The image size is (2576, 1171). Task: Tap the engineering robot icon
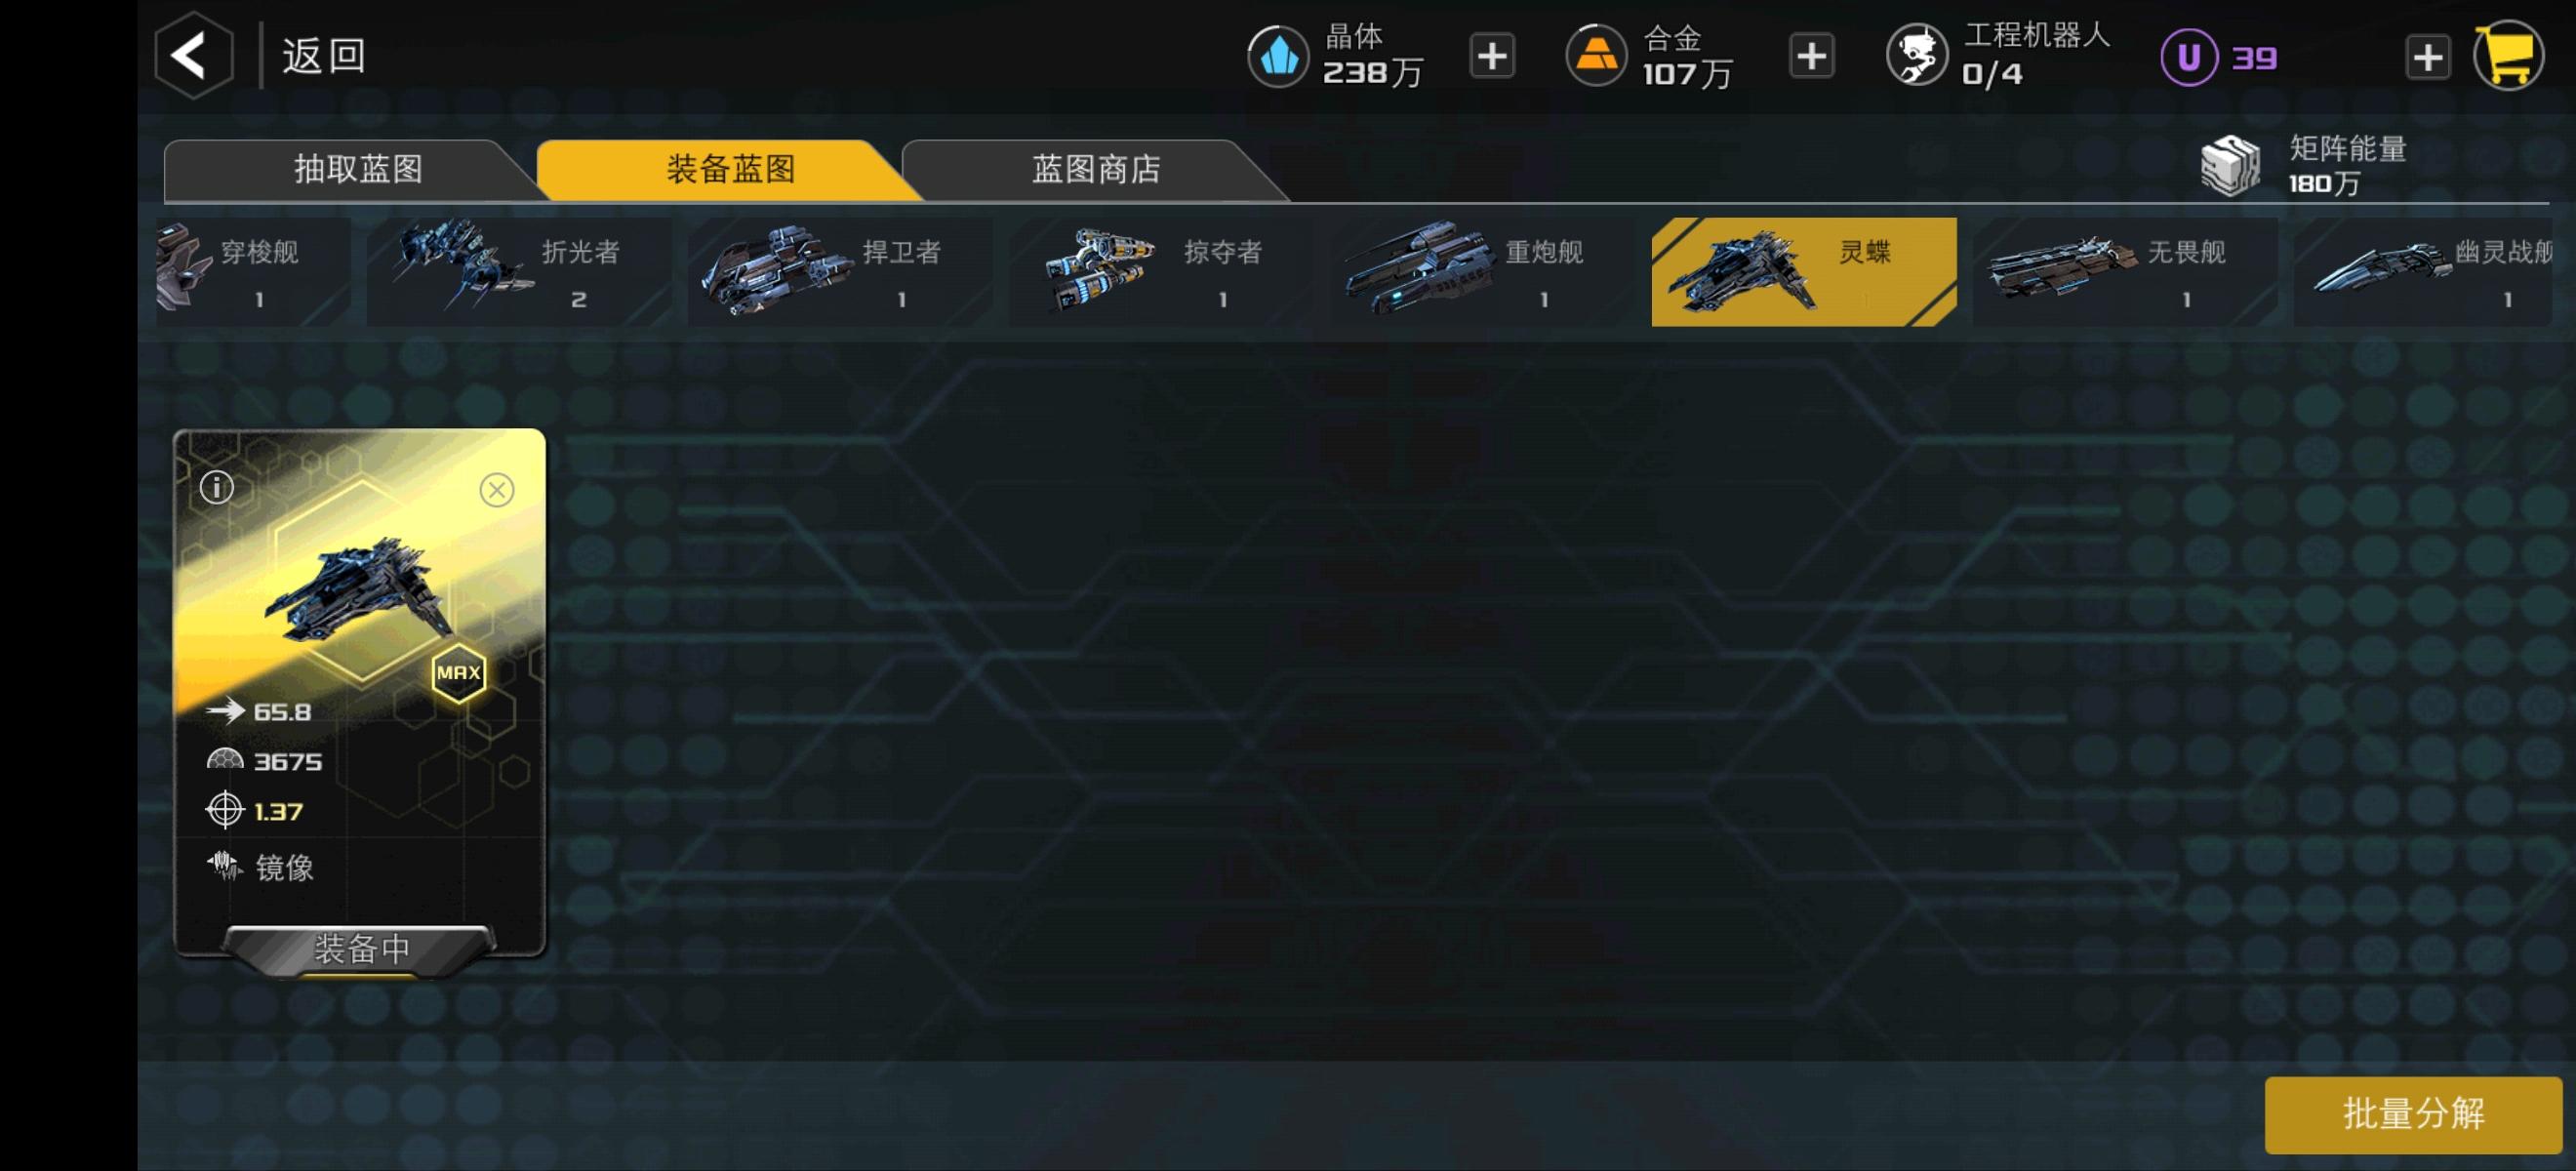coord(1915,55)
